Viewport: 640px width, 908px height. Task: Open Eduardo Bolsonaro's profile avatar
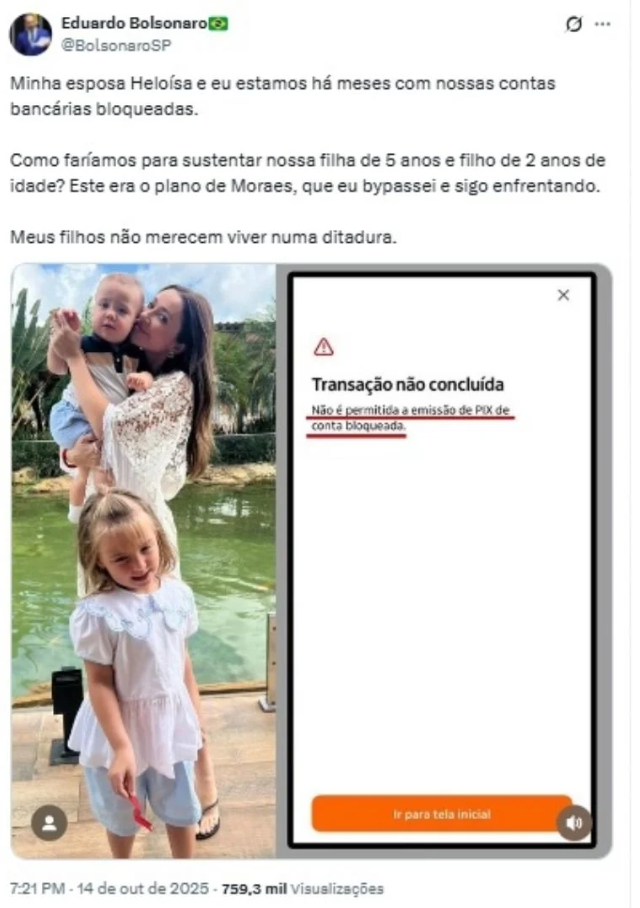click(x=30, y=34)
